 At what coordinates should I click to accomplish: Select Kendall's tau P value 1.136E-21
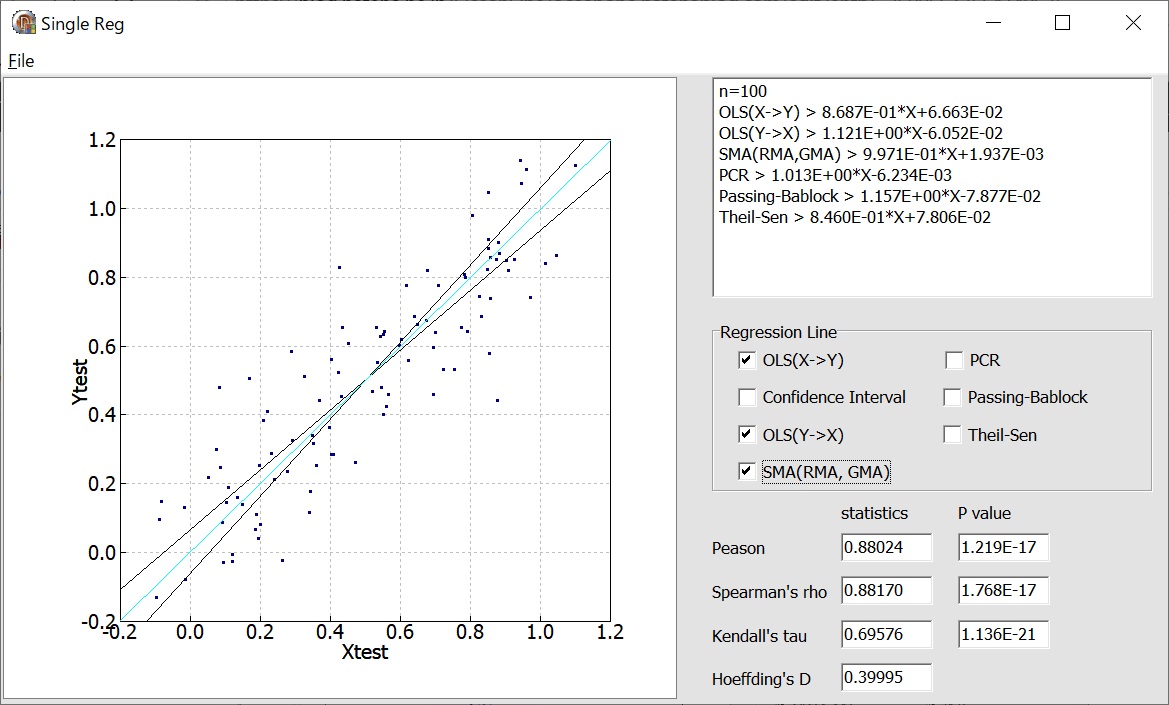pos(1003,634)
